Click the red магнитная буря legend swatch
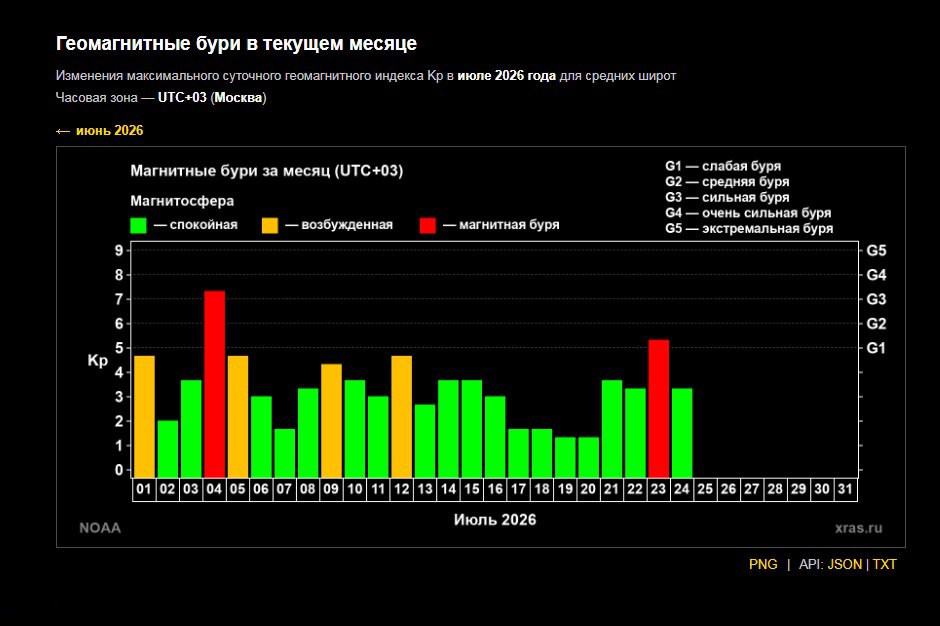Image resolution: width=940 pixels, height=626 pixels. [427, 225]
